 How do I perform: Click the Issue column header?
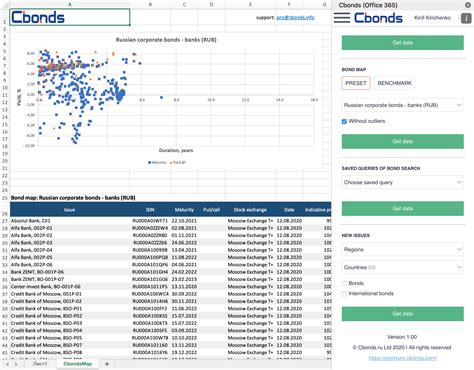tap(70, 210)
